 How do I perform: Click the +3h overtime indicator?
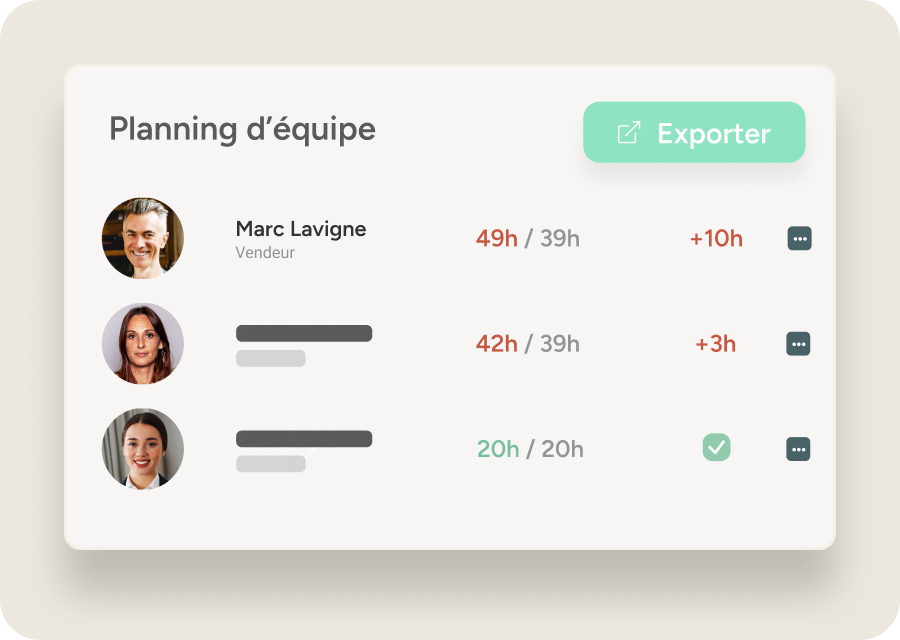click(715, 344)
